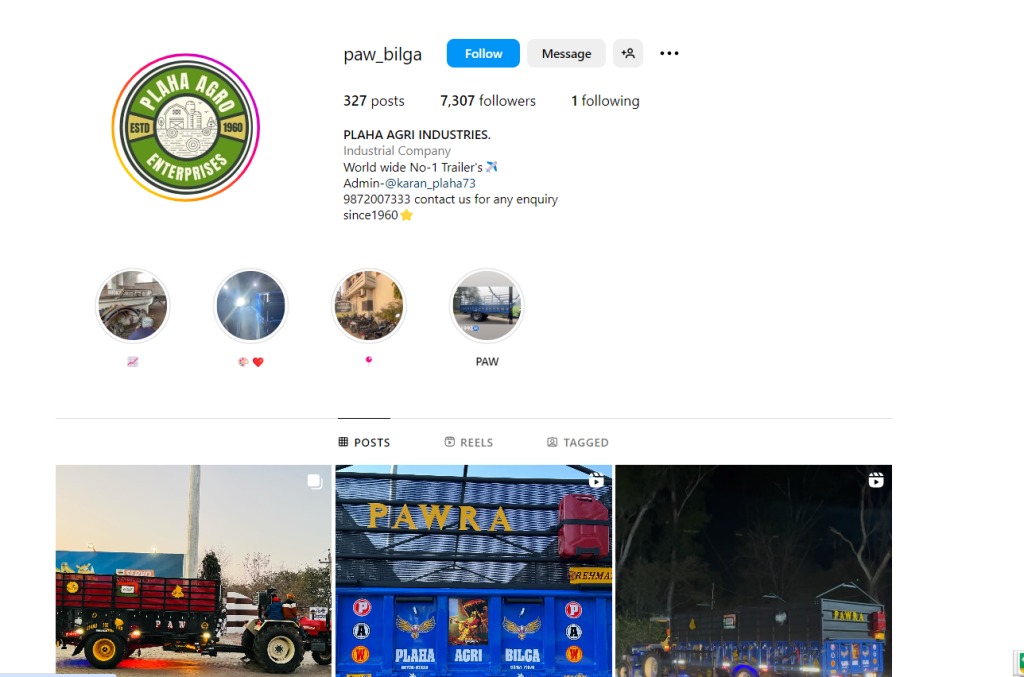Open the PAW story highlight
Screen dimensions: 1024x677
pos(487,306)
